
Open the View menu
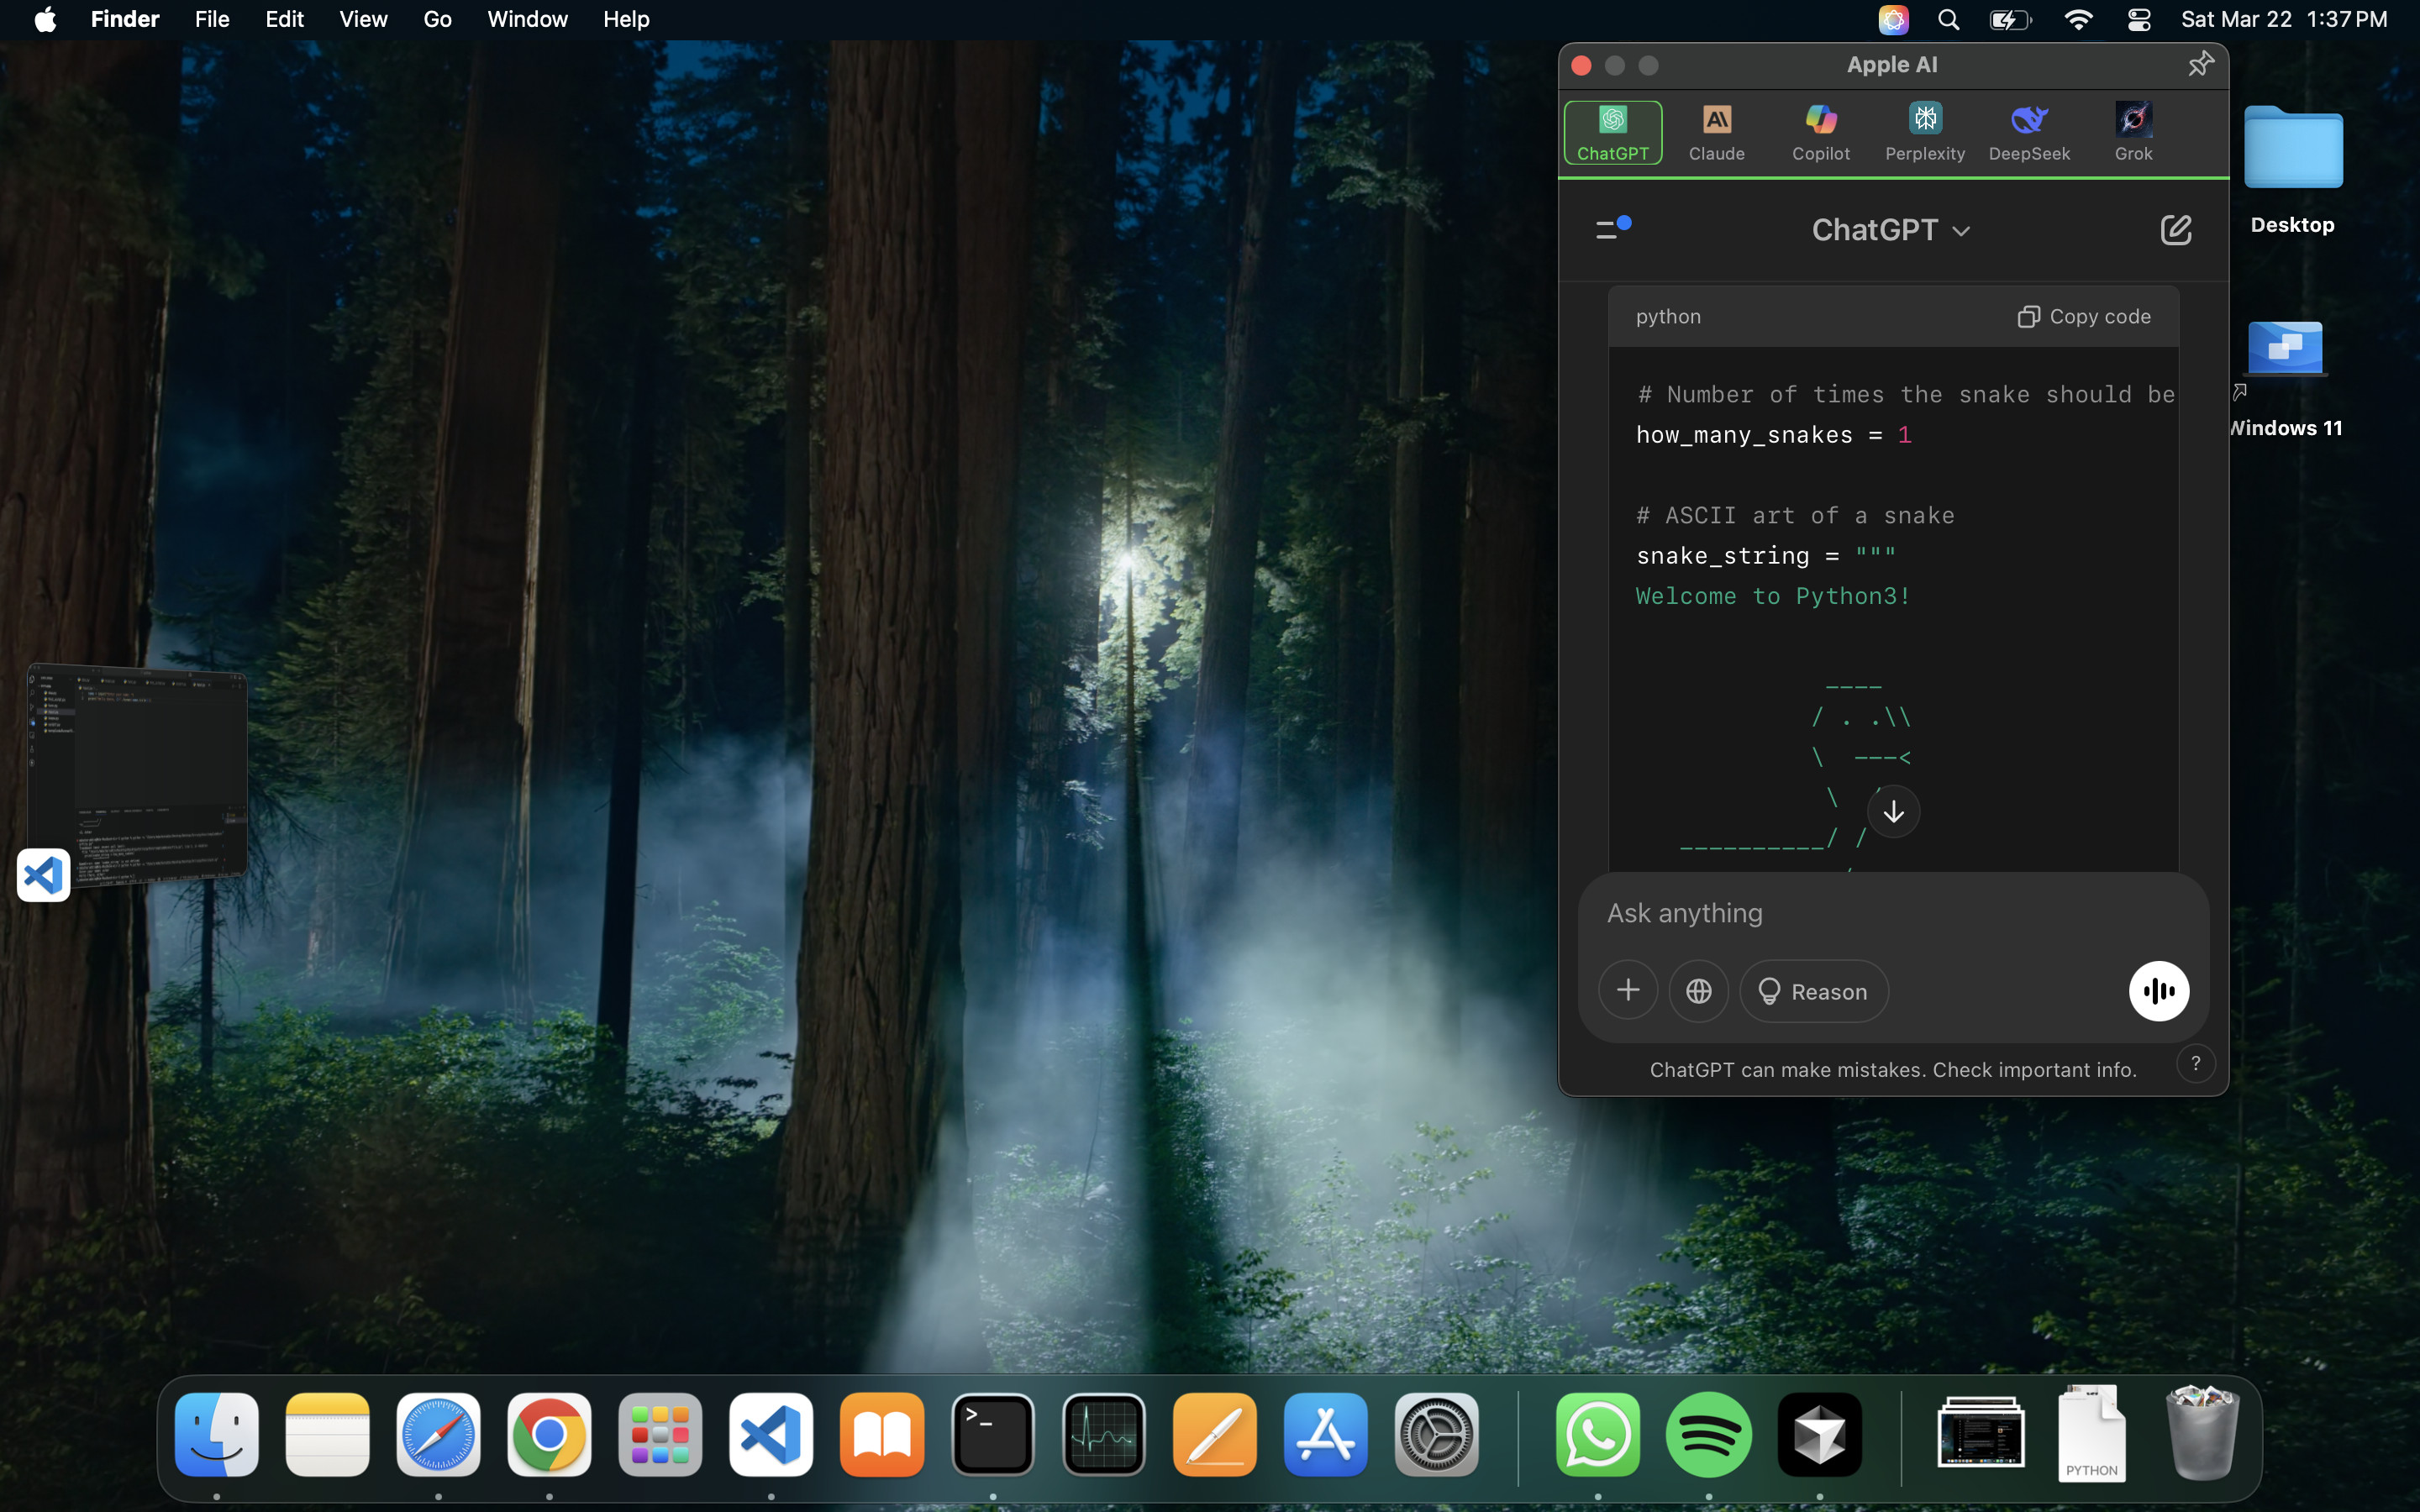363,19
